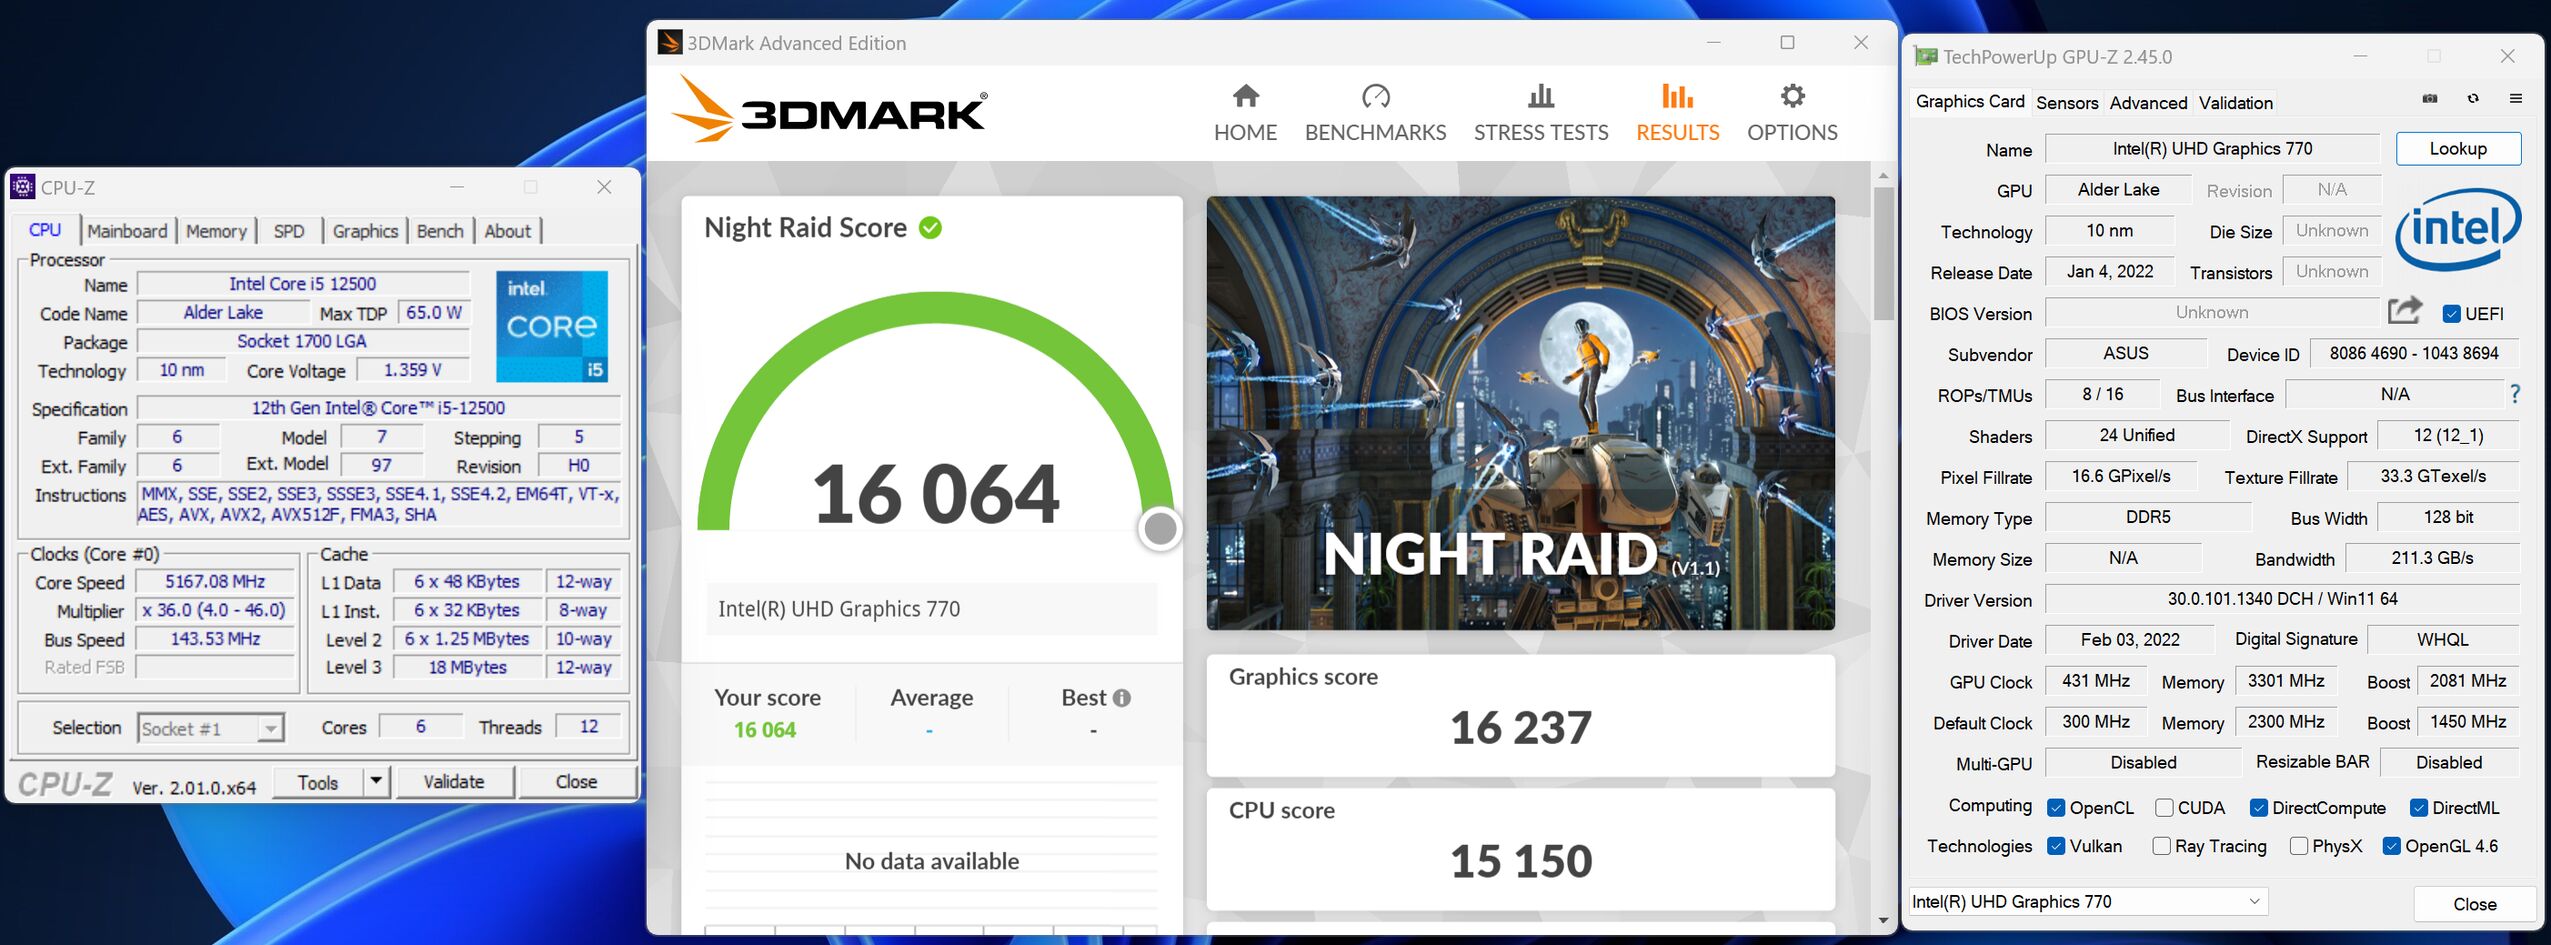Export BIOS with share arrow icon

[x=2405, y=311]
